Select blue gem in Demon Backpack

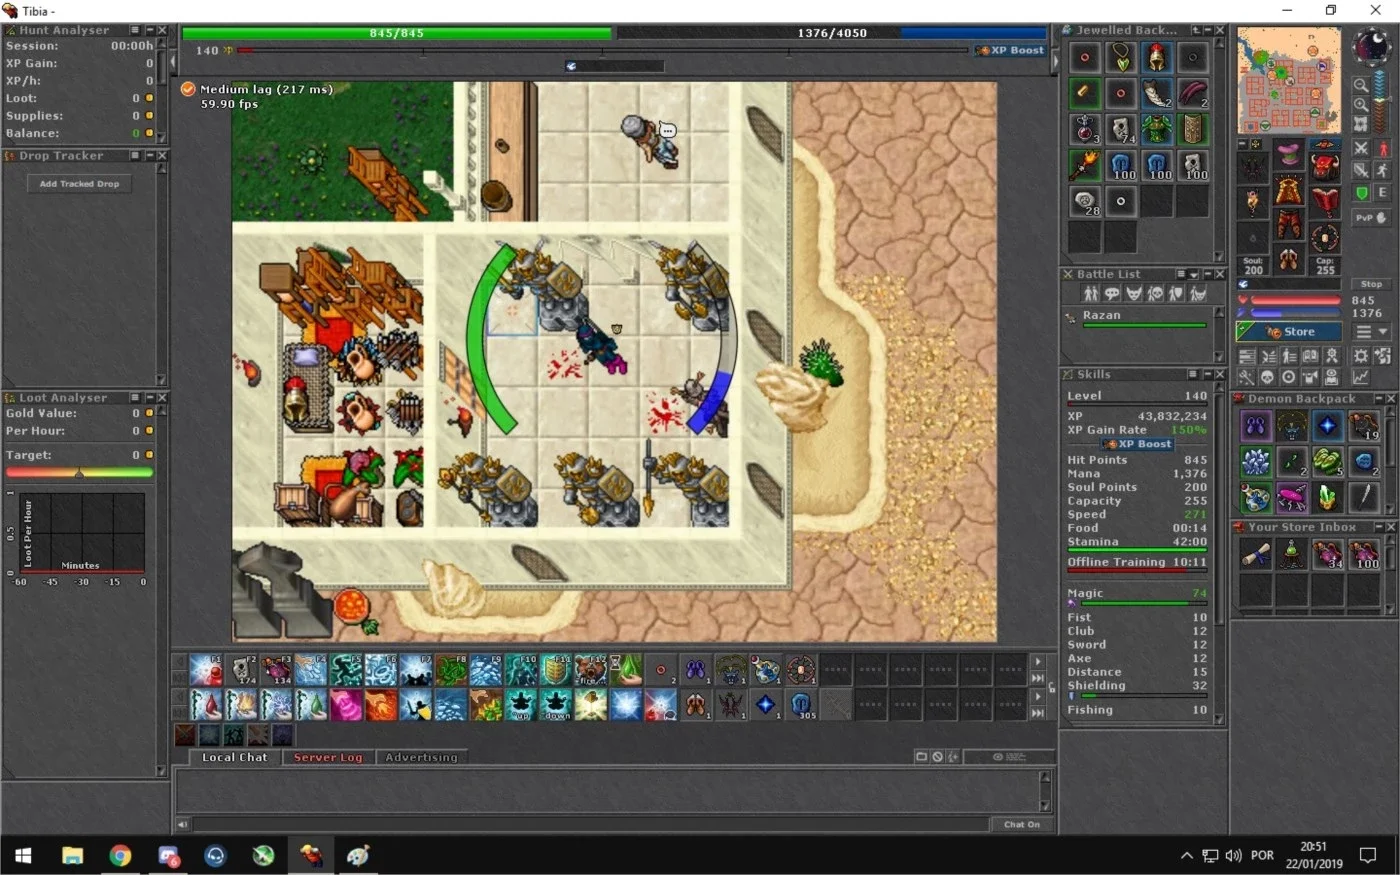pos(1327,426)
